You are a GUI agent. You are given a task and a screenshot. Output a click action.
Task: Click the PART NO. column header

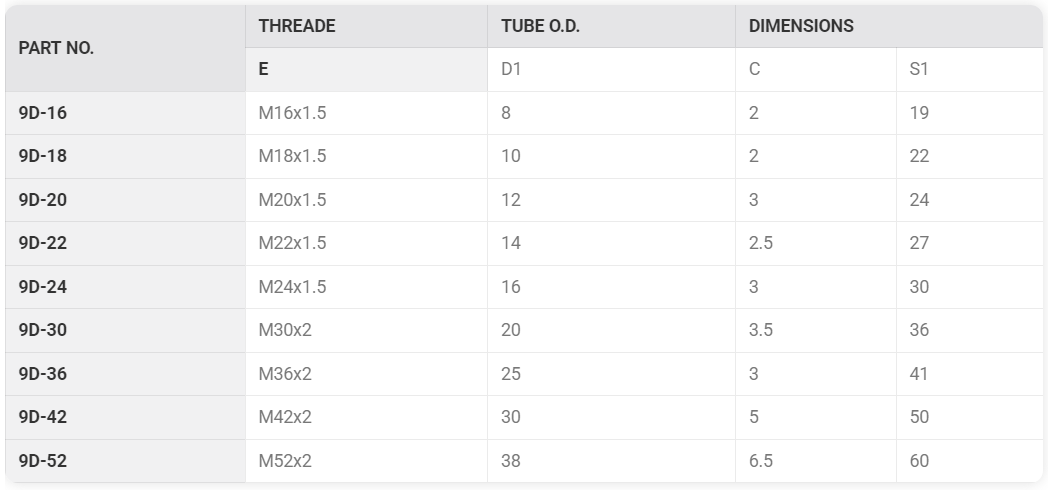[x=125, y=48]
